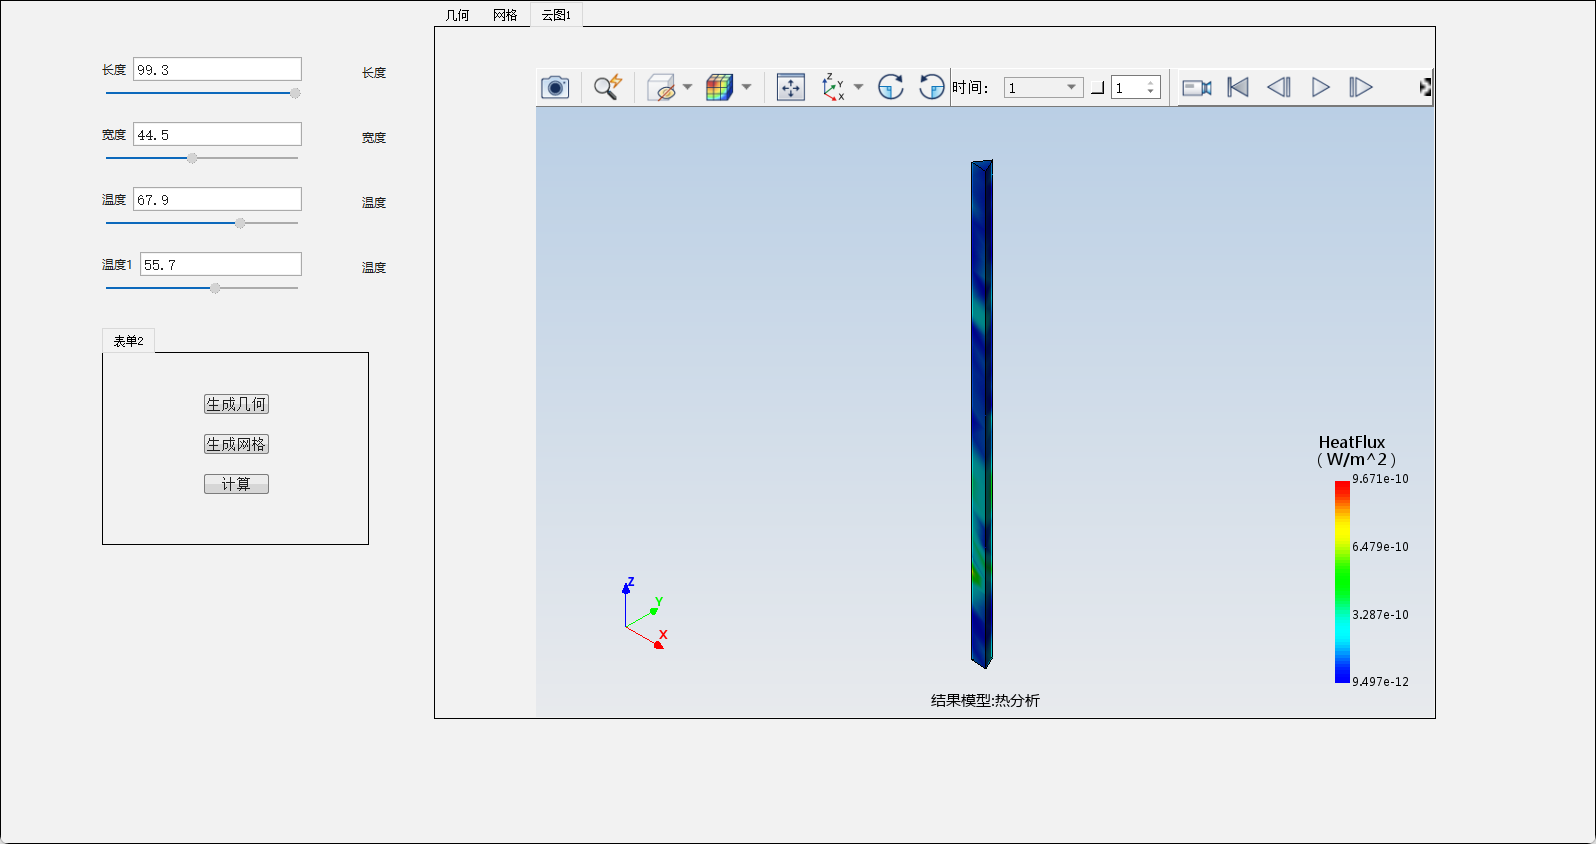Screen dimensions: 1596x844
Task: Select the model visibility box icon
Action: click(x=661, y=87)
